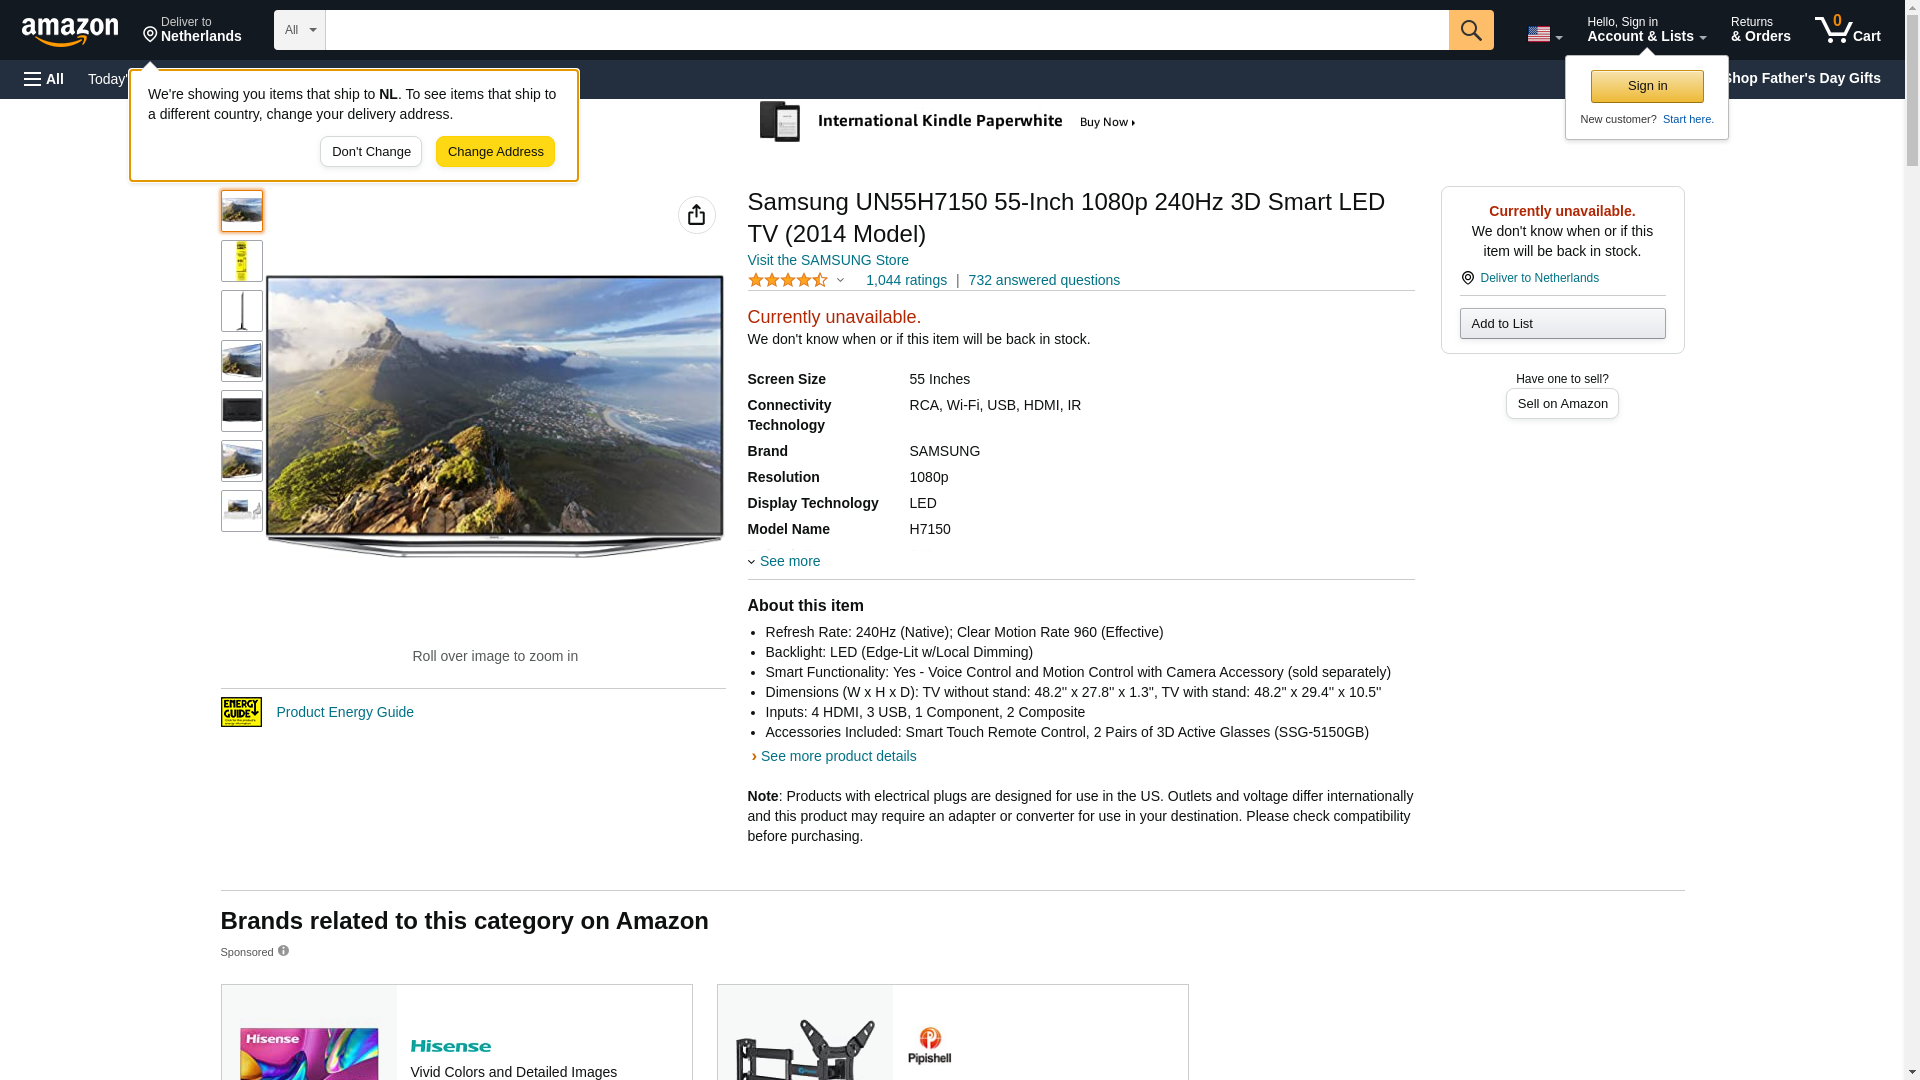Click the yellow Sign in button
The height and width of the screenshot is (1080, 1920).
point(1647,86)
